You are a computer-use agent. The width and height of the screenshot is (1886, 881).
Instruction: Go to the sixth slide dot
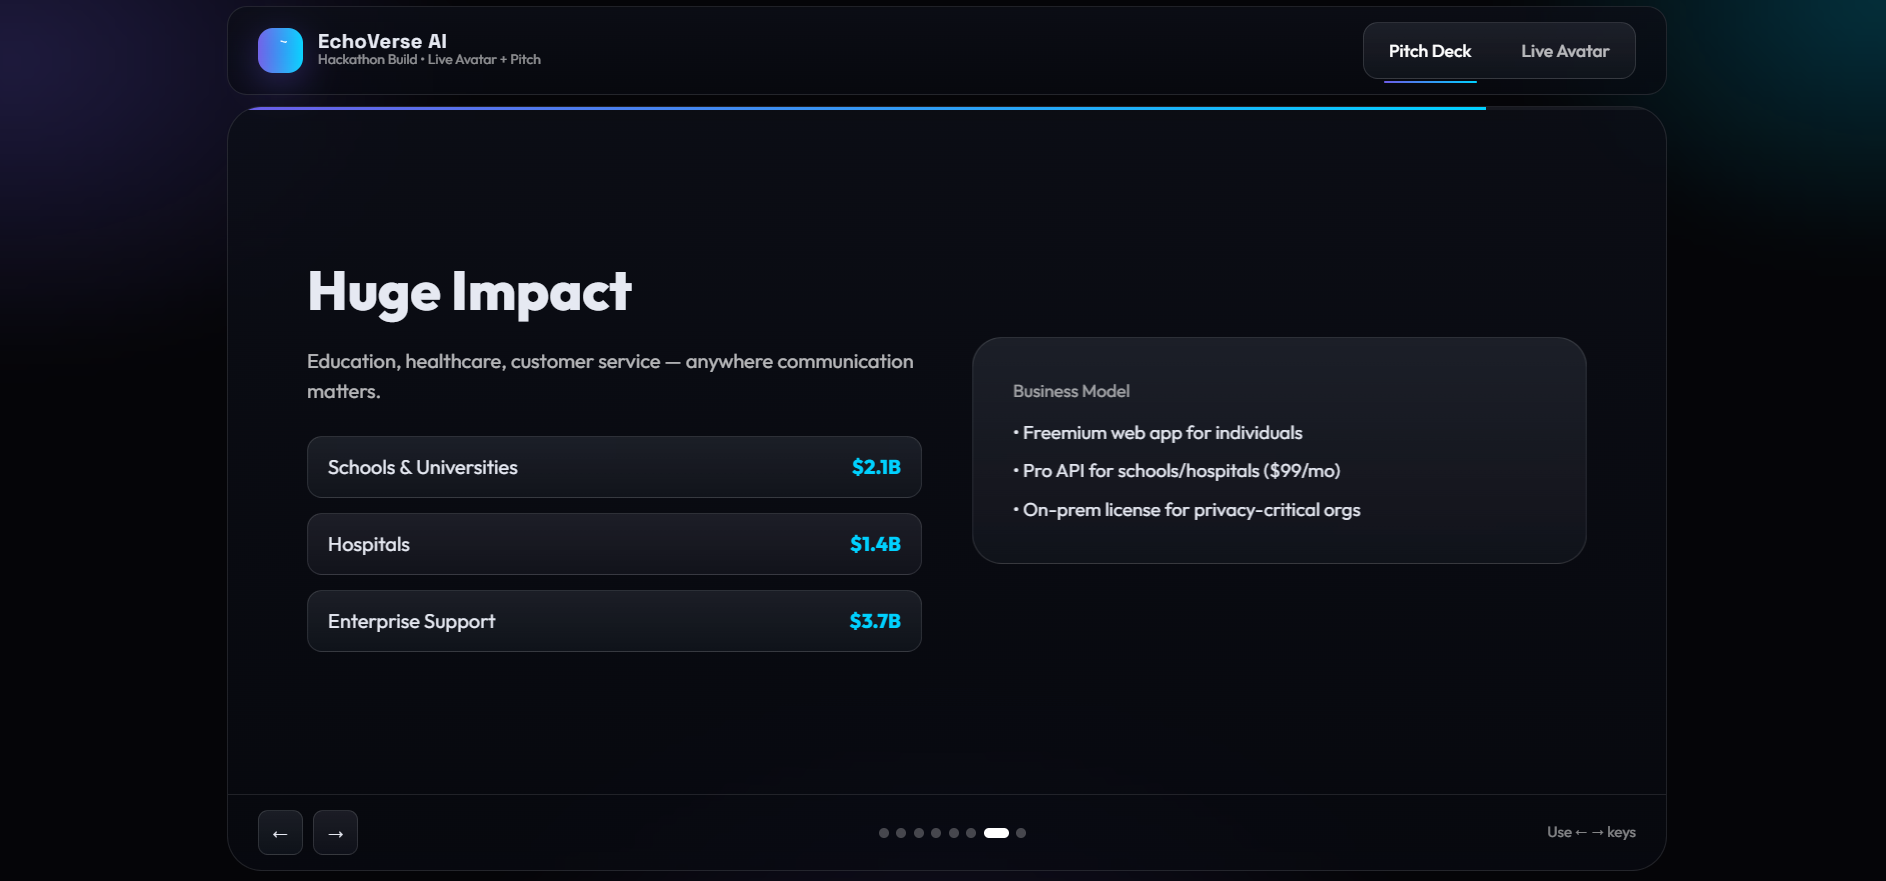[x=971, y=832]
